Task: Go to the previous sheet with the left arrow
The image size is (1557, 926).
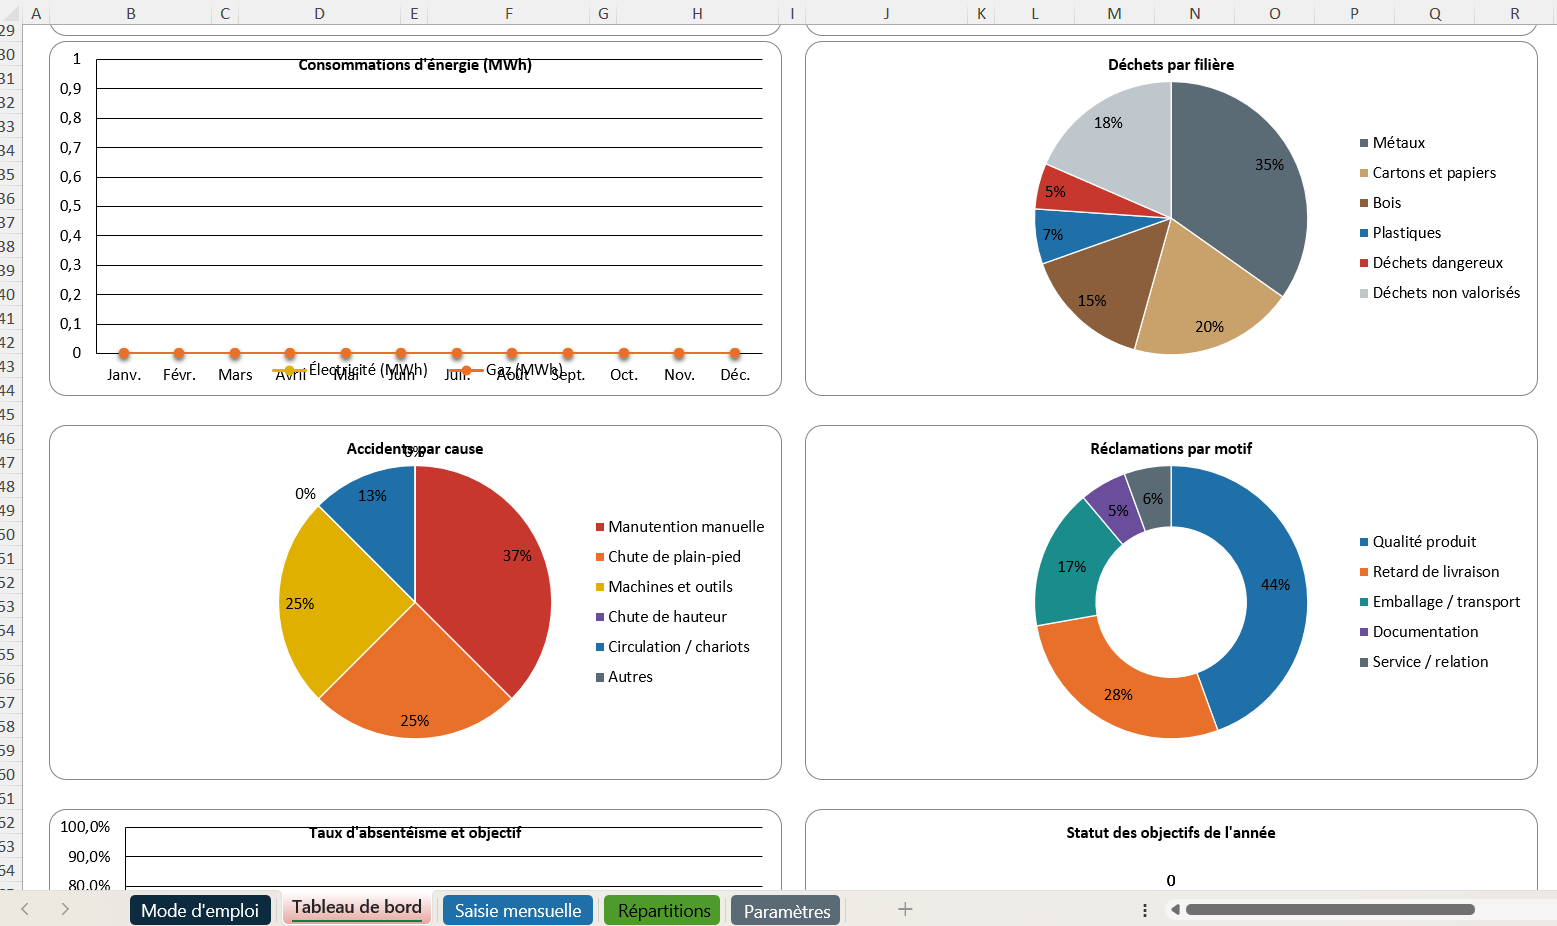Action: 25,909
